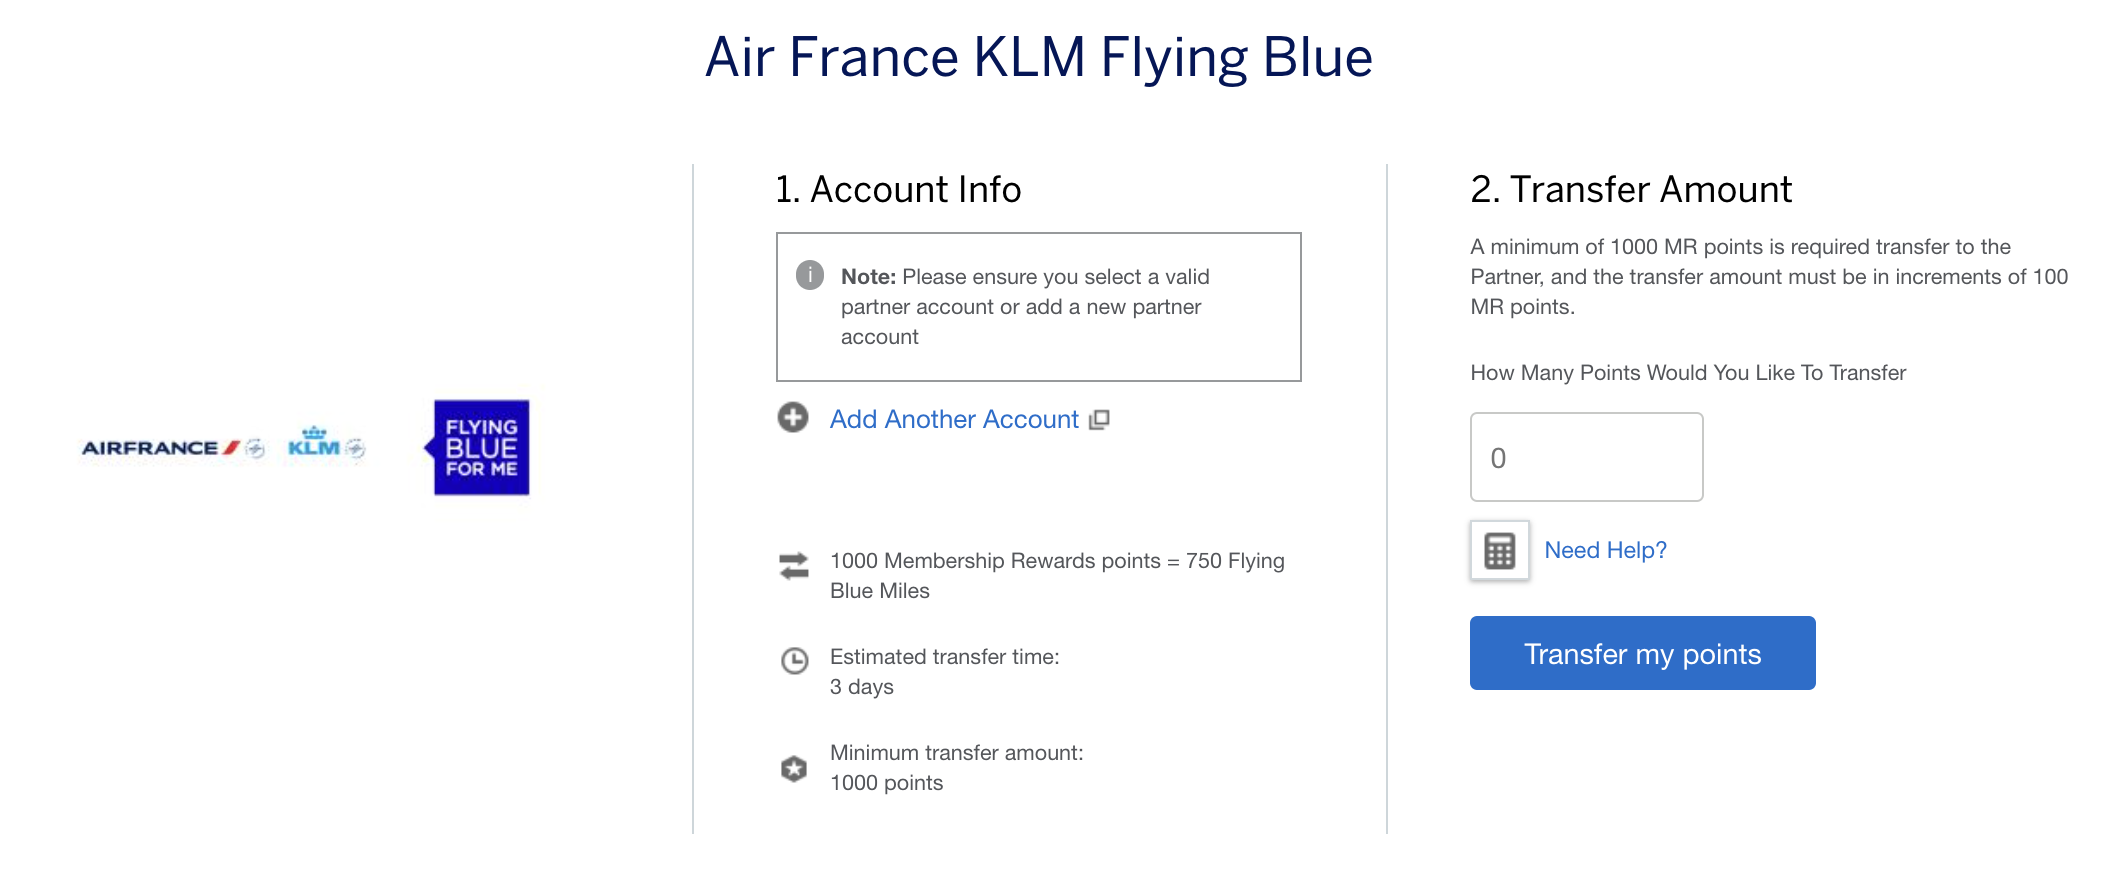Click the Air France logo
Image resolution: width=2112 pixels, height=870 pixels.
(x=172, y=448)
